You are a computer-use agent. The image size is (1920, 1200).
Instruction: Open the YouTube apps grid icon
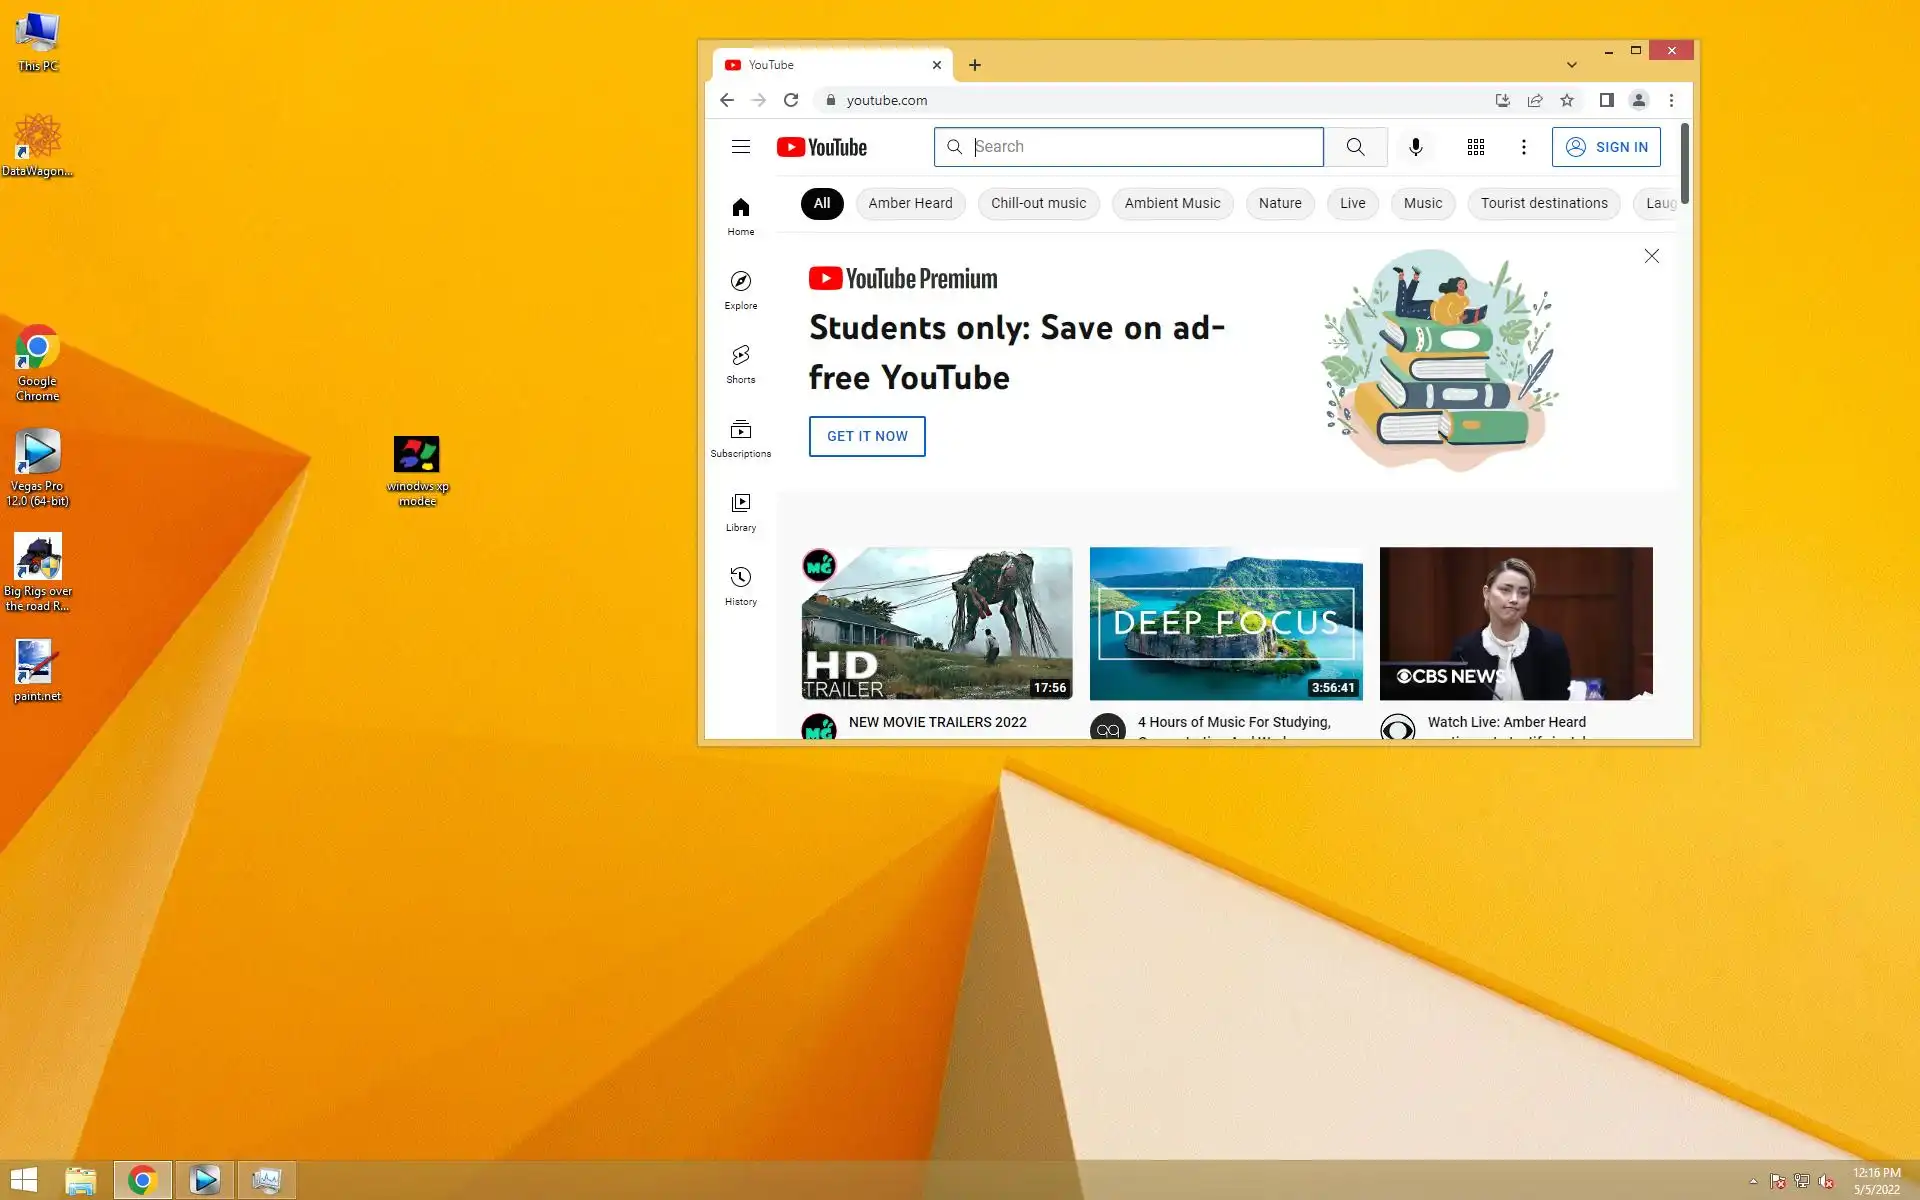click(x=1475, y=147)
